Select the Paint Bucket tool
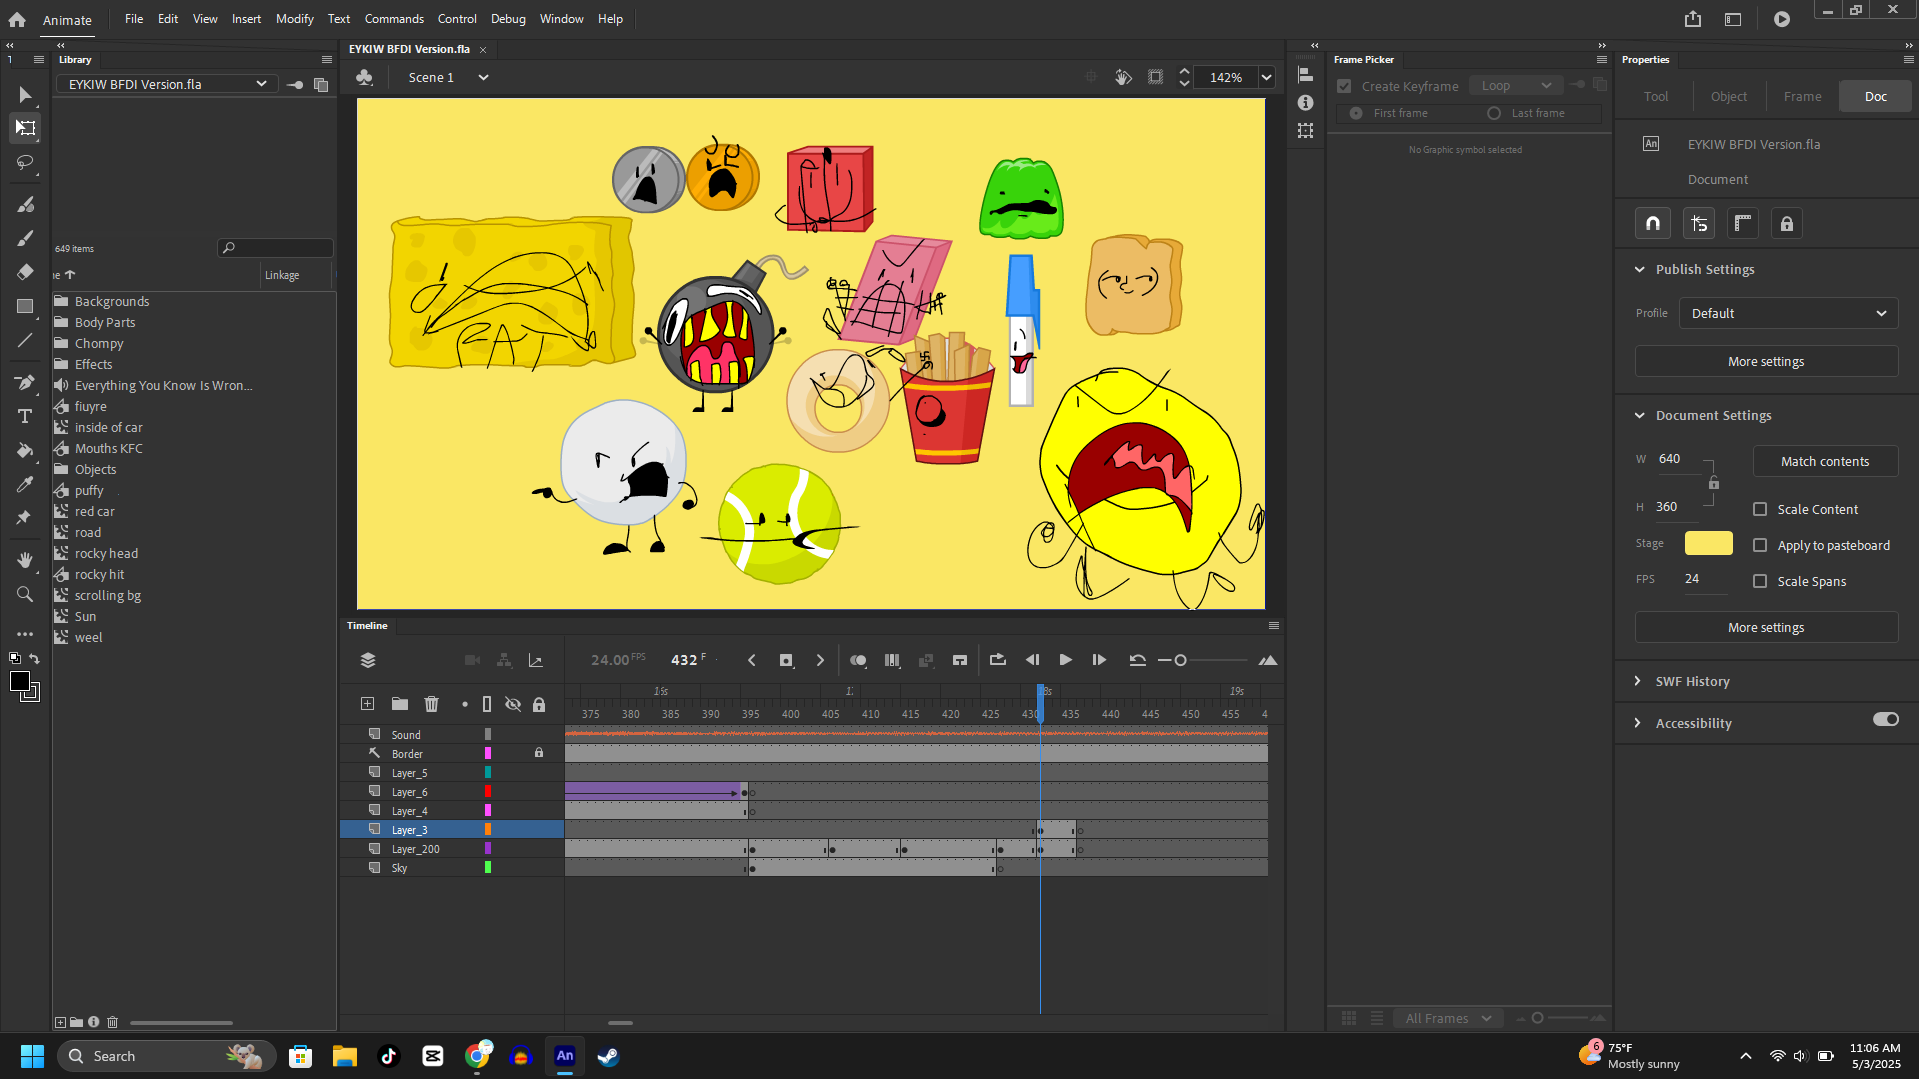The width and height of the screenshot is (1919, 1079). [25, 450]
